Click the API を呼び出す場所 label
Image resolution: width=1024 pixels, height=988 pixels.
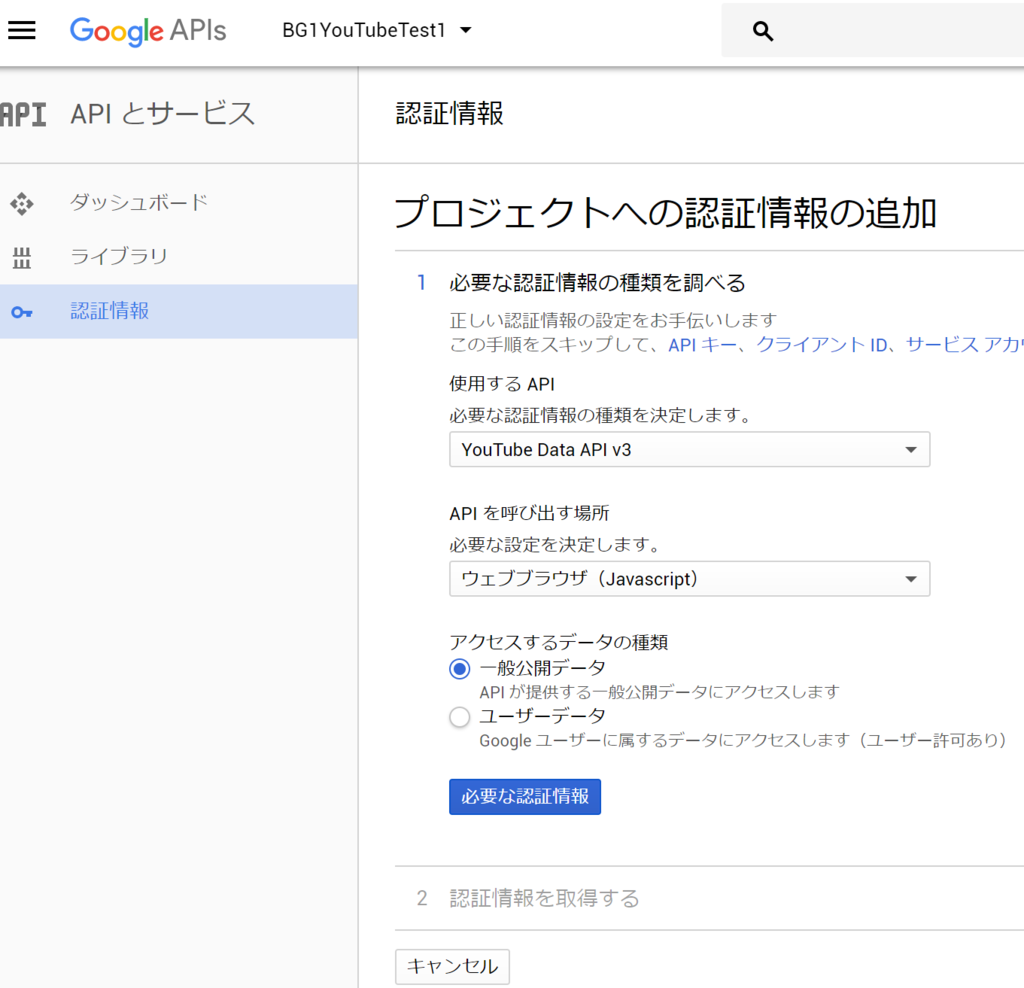tap(529, 513)
